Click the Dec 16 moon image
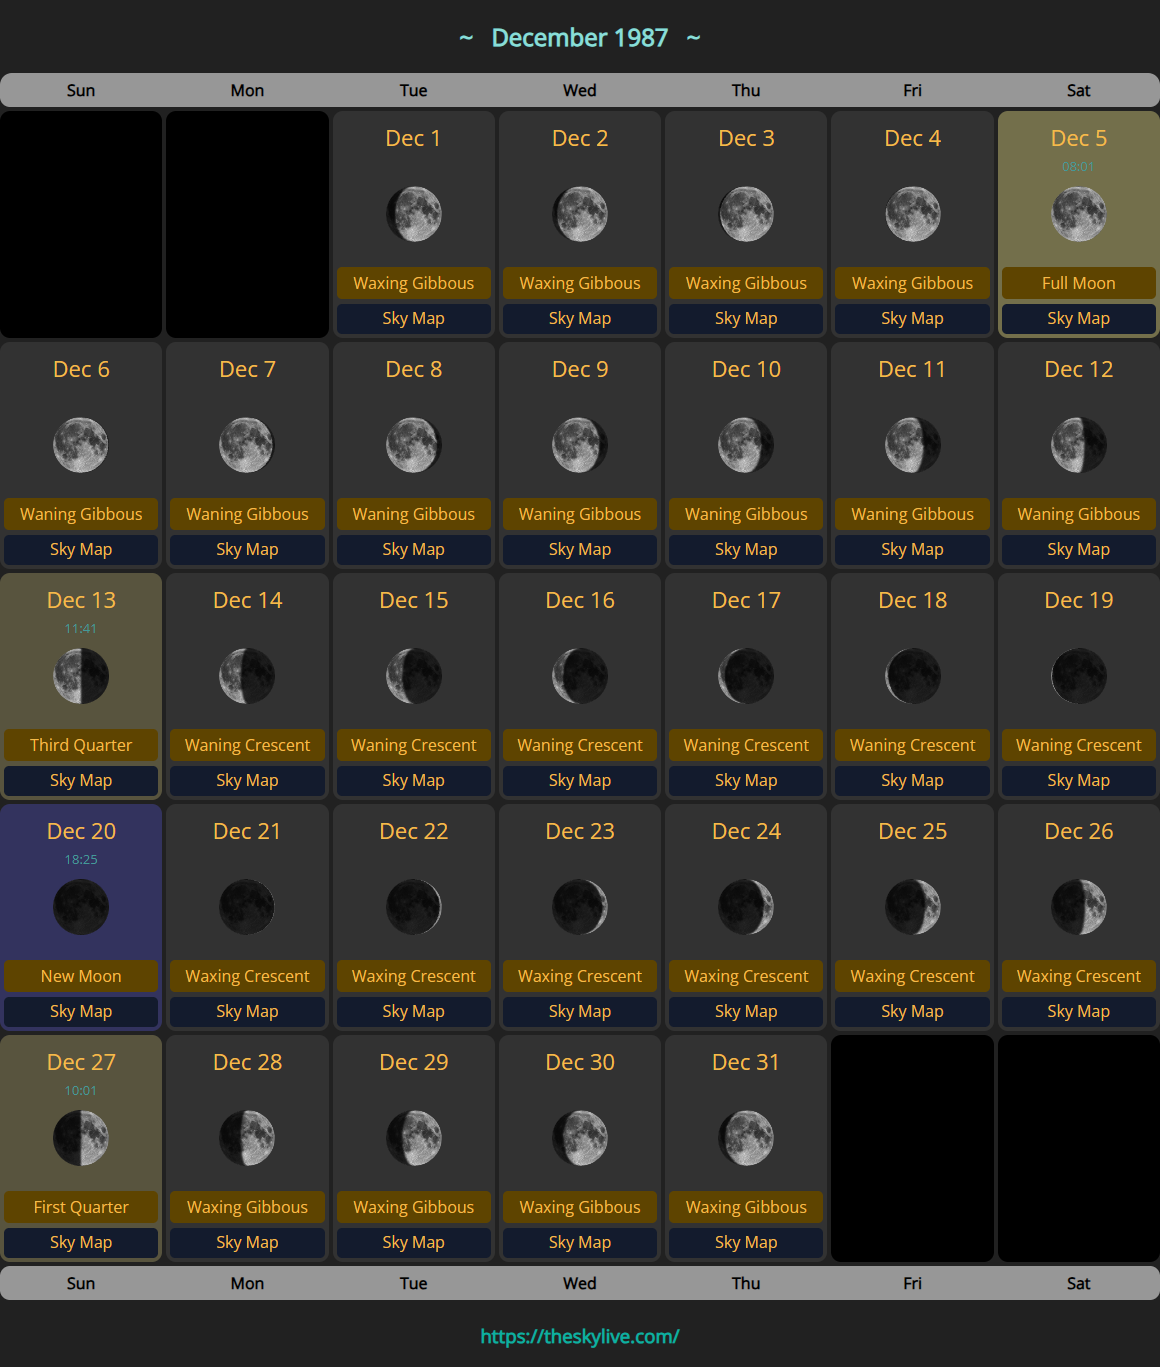 tap(580, 676)
